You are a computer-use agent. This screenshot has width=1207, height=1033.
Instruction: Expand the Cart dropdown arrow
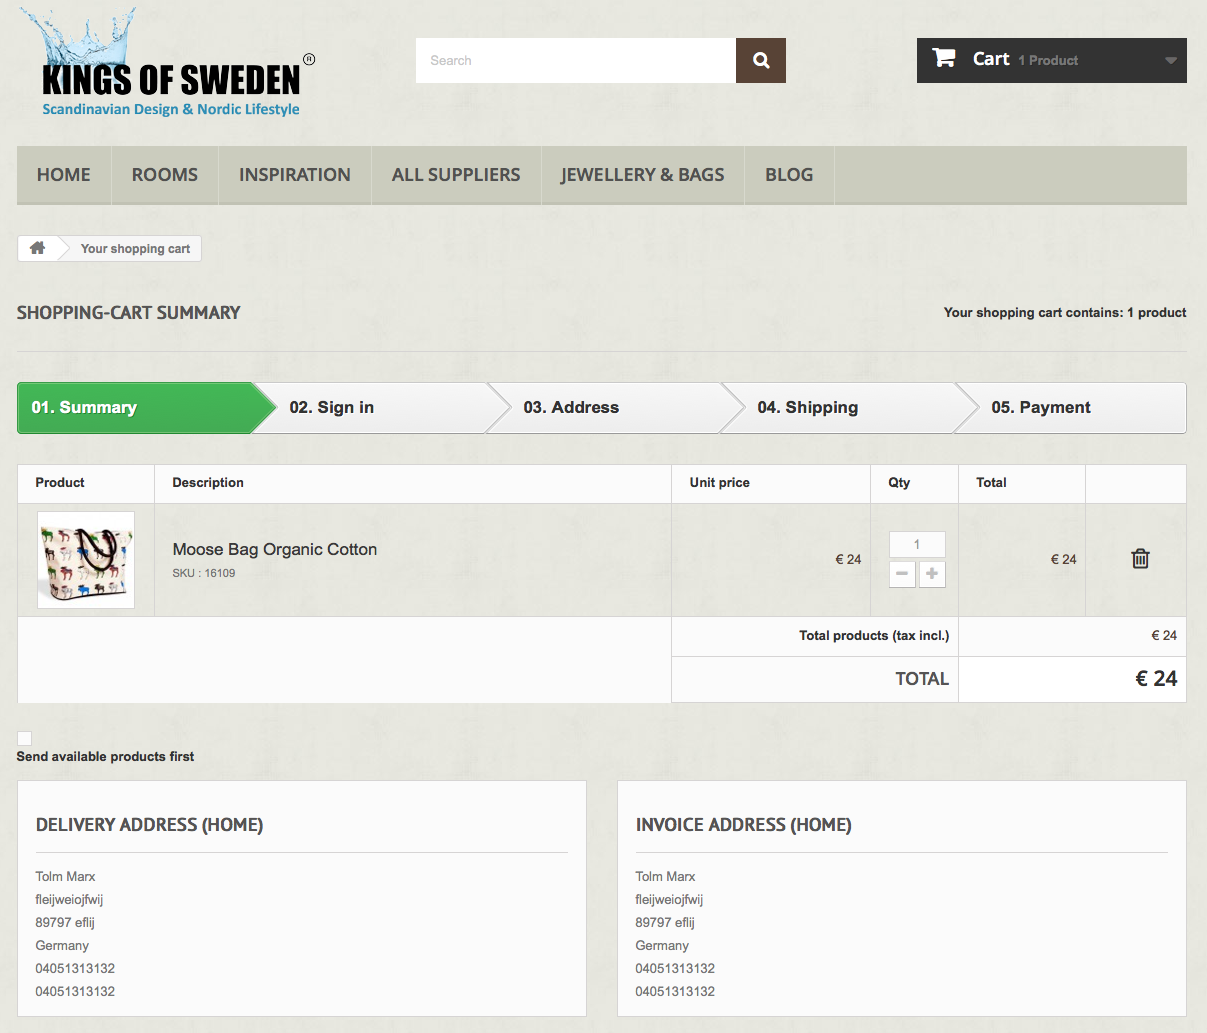coord(1170,61)
